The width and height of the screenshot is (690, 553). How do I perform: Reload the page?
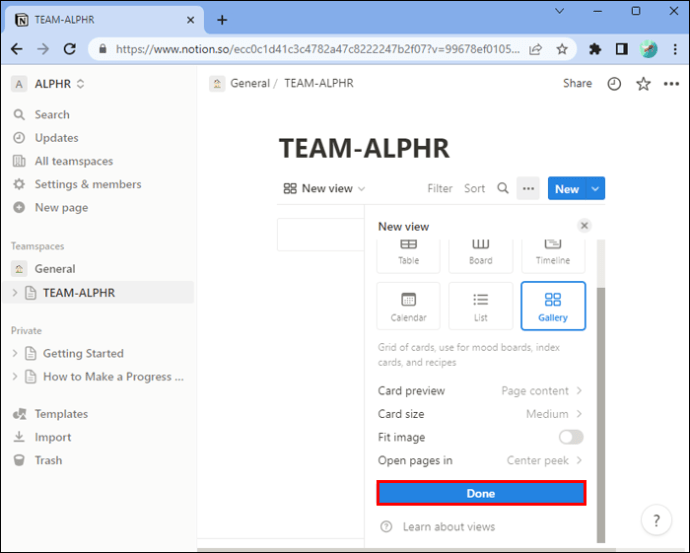tap(70, 49)
